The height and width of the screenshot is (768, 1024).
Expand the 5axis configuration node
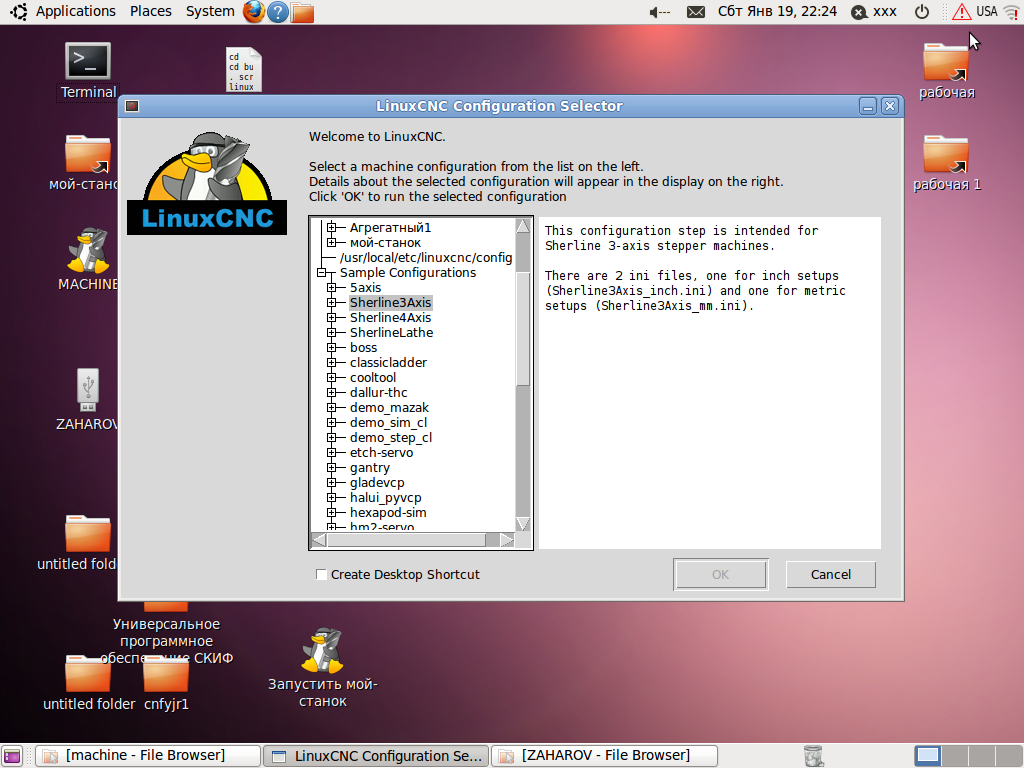pyautogui.click(x=332, y=287)
